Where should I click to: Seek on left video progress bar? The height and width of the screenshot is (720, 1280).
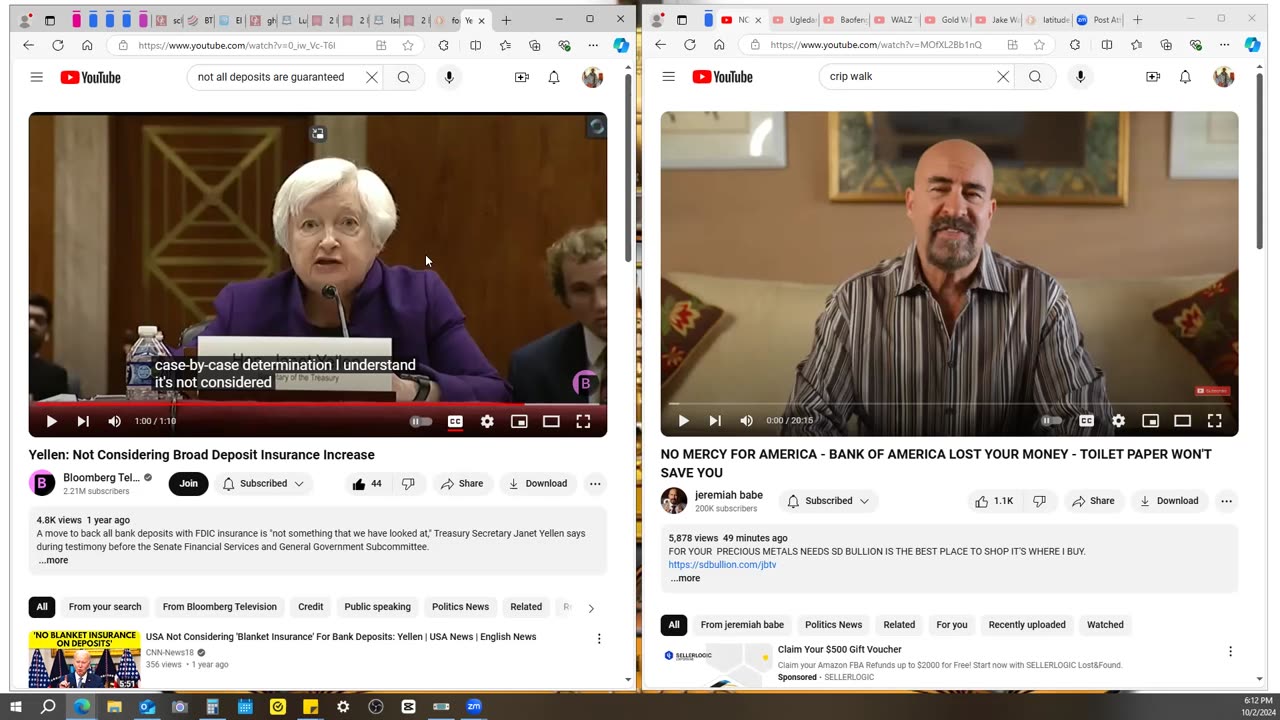[x=318, y=404]
